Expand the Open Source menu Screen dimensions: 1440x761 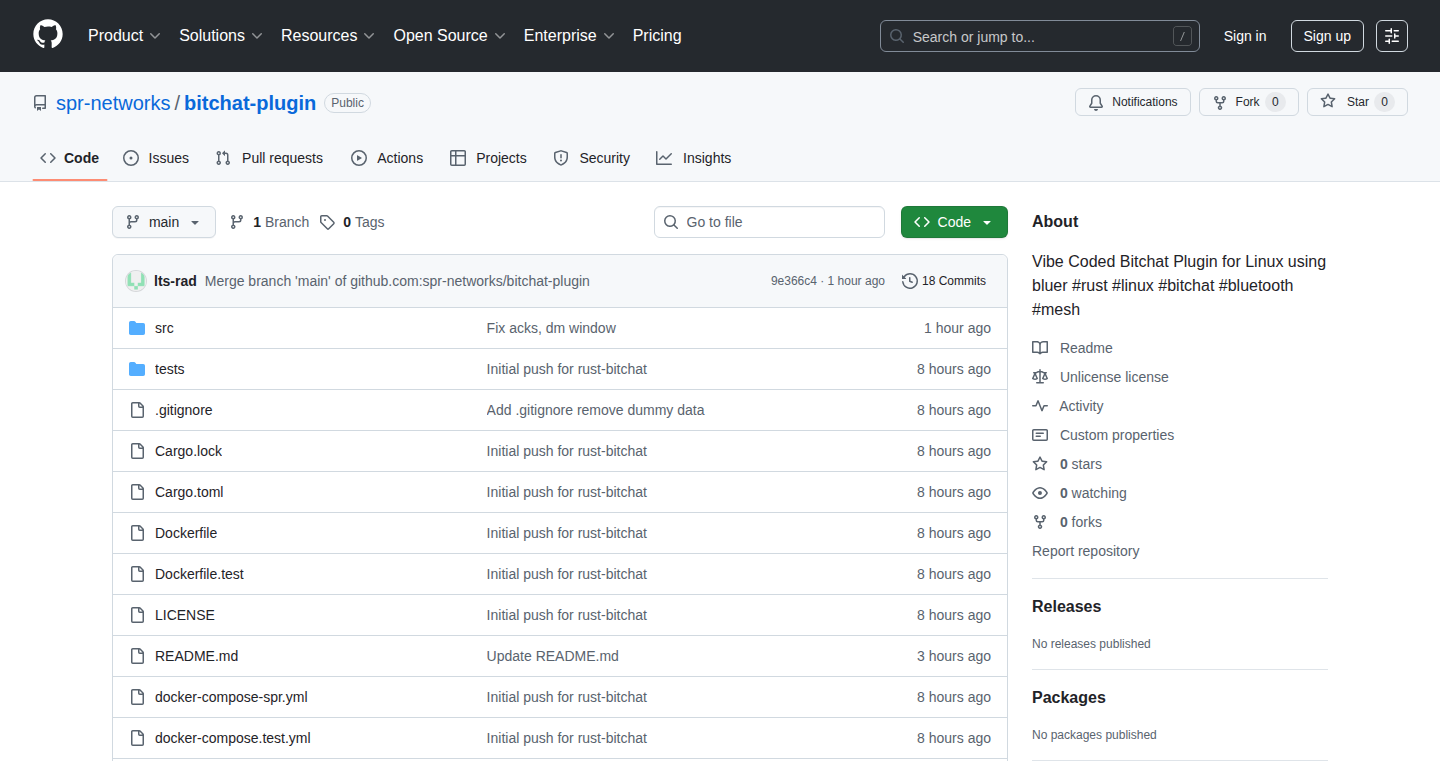[x=449, y=36]
